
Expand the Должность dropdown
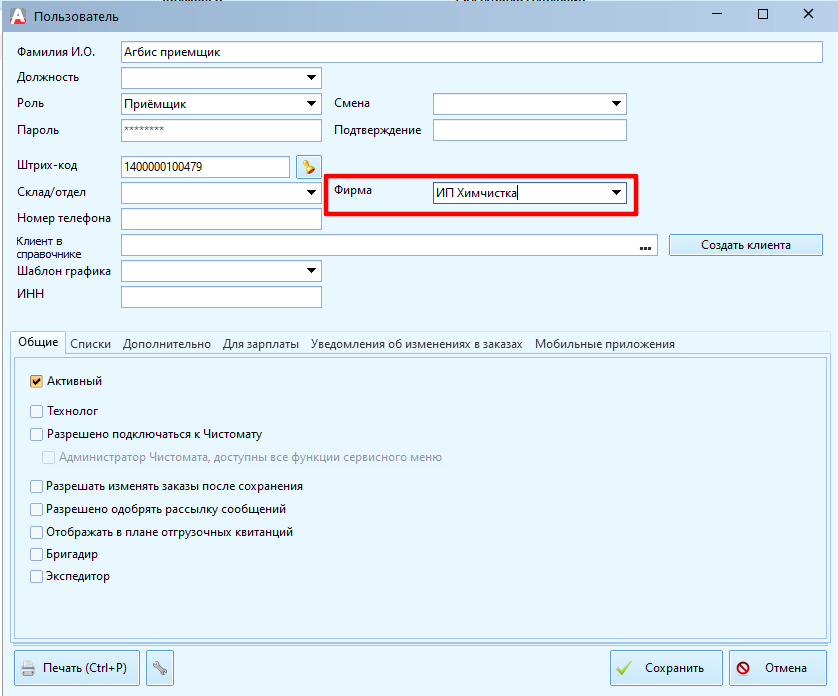(x=311, y=78)
